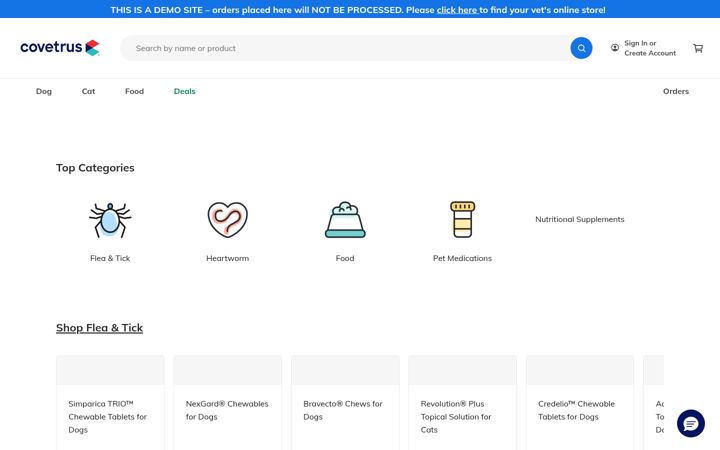Click the user account icon

click(614, 48)
